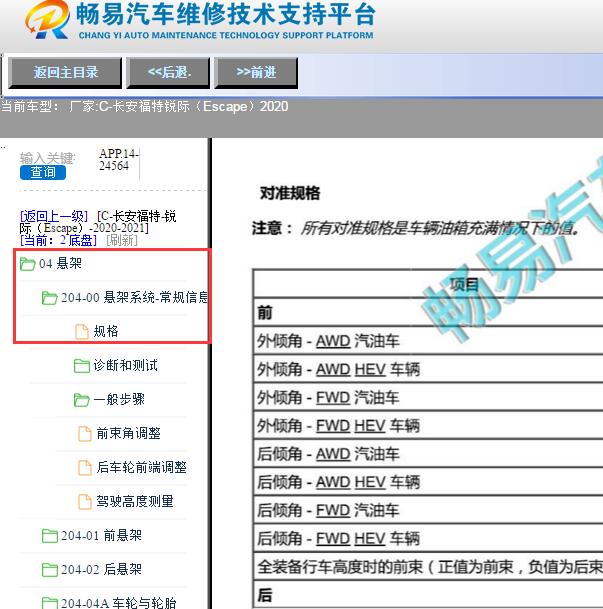This screenshot has height=609, width=603.
Task: Click the >>前进 forward button
Action: (256, 73)
